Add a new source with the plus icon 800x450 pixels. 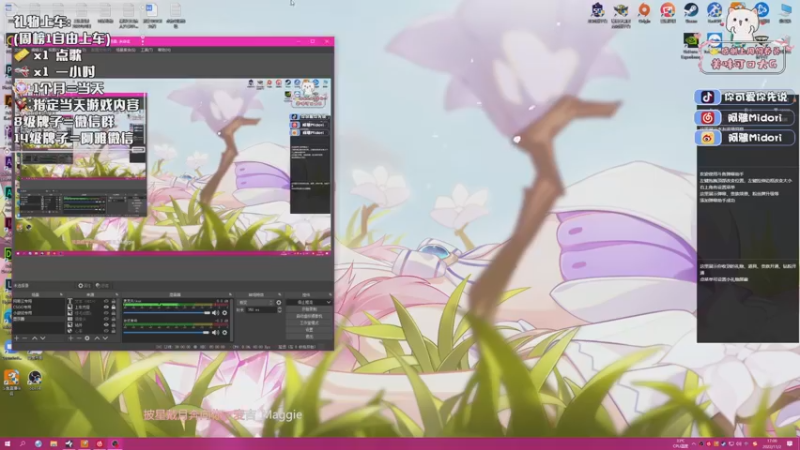[x=70, y=338]
